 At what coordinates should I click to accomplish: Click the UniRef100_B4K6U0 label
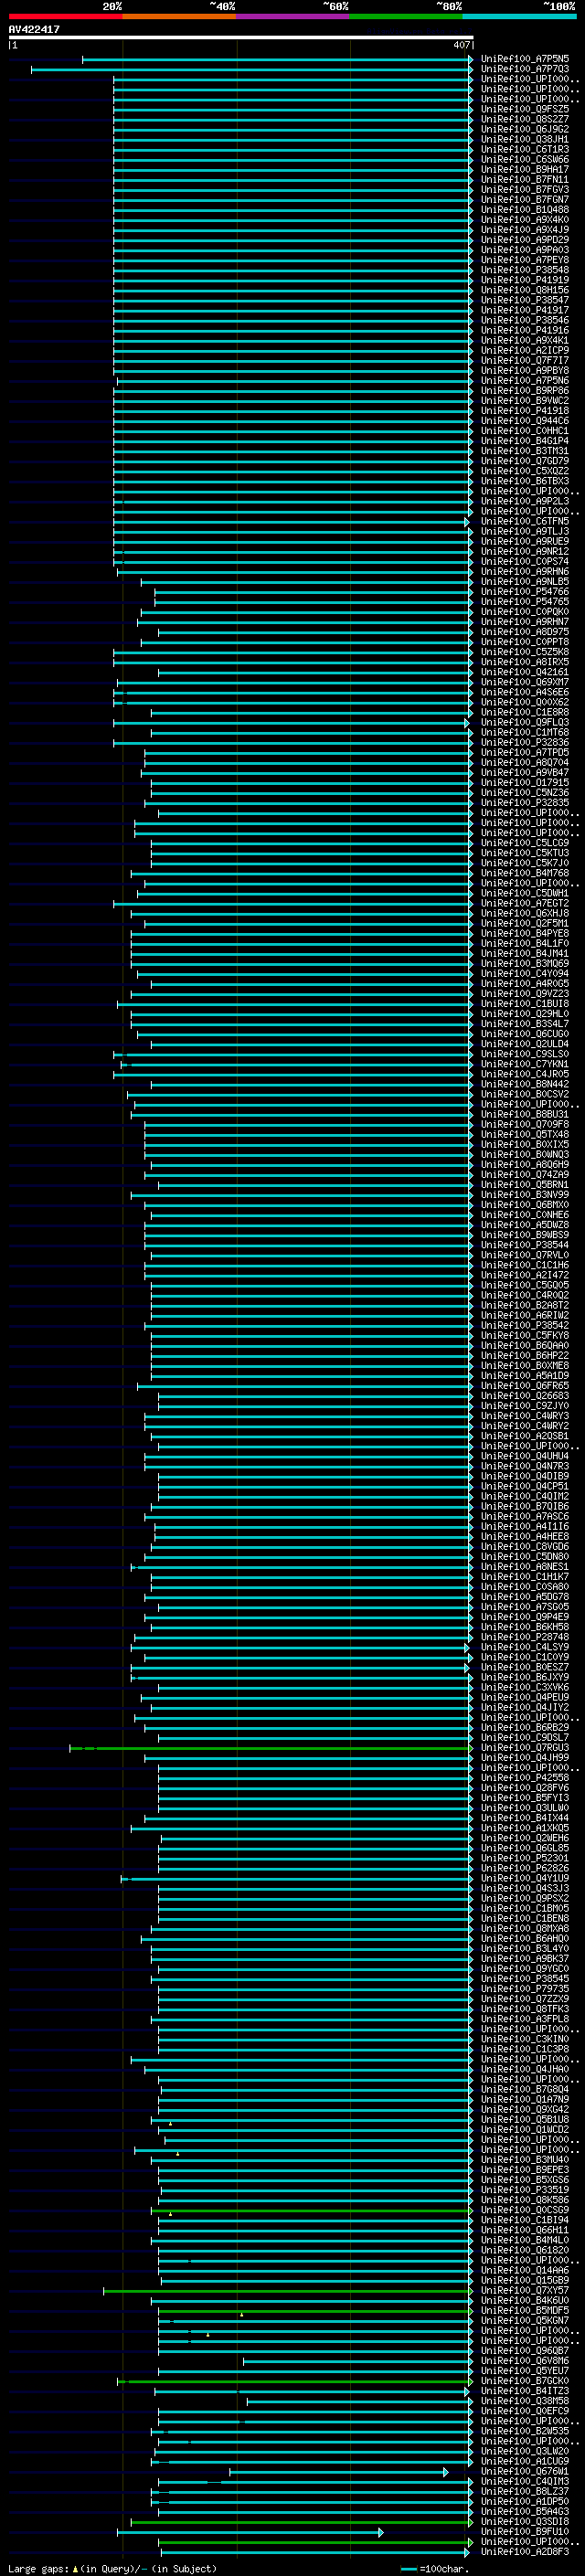coord(525,2299)
